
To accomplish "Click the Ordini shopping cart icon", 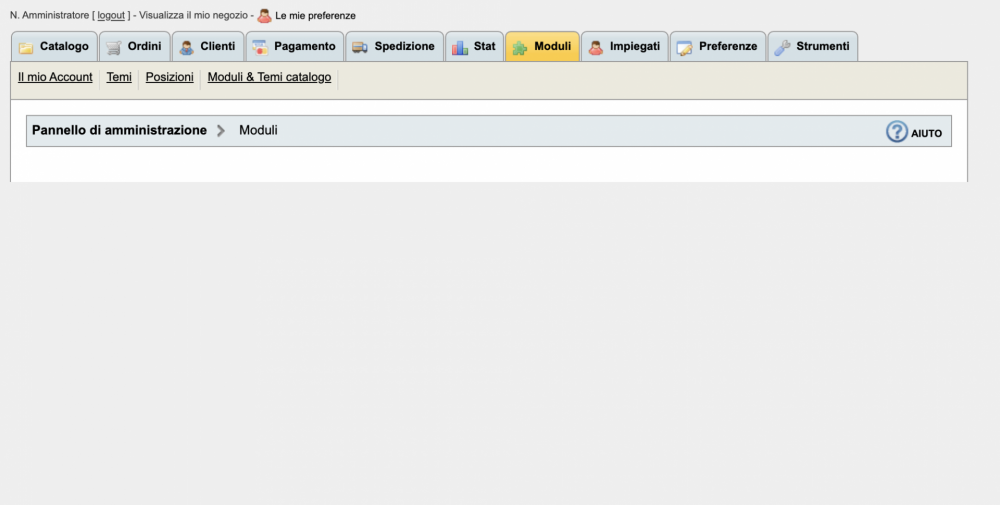I will pos(114,48).
